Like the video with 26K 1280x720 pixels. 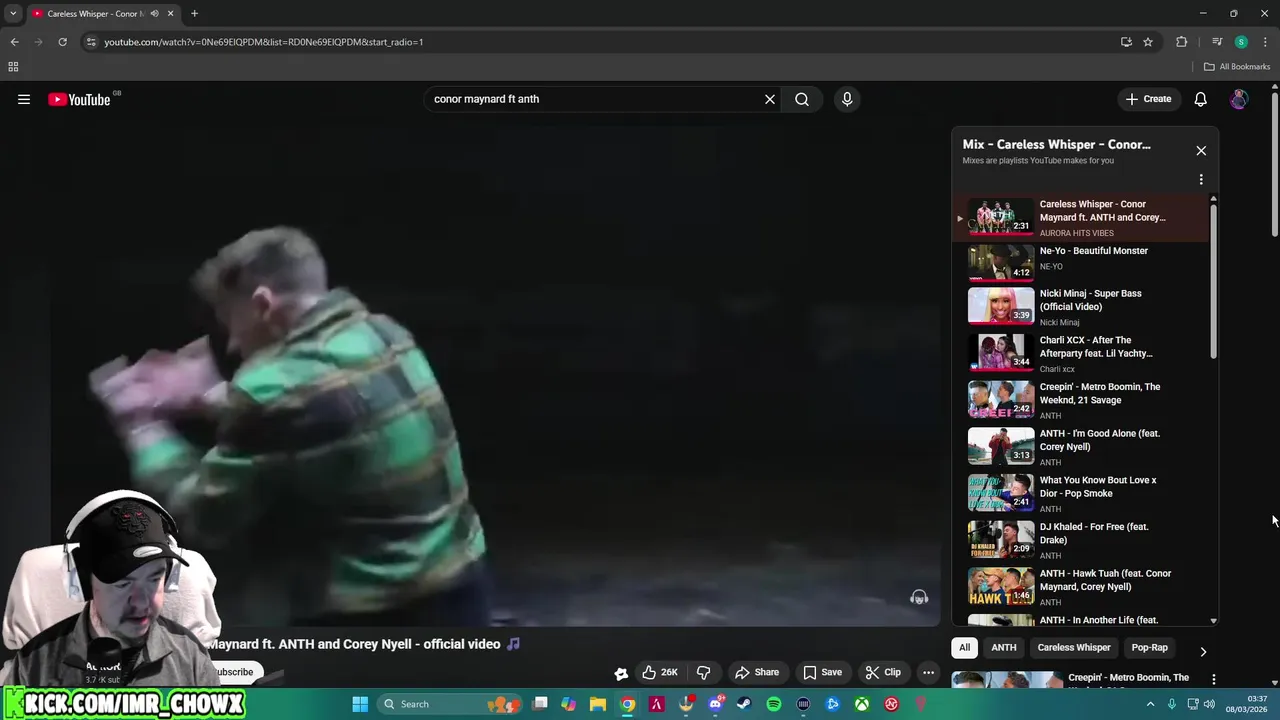pyautogui.click(x=660, y=672)
